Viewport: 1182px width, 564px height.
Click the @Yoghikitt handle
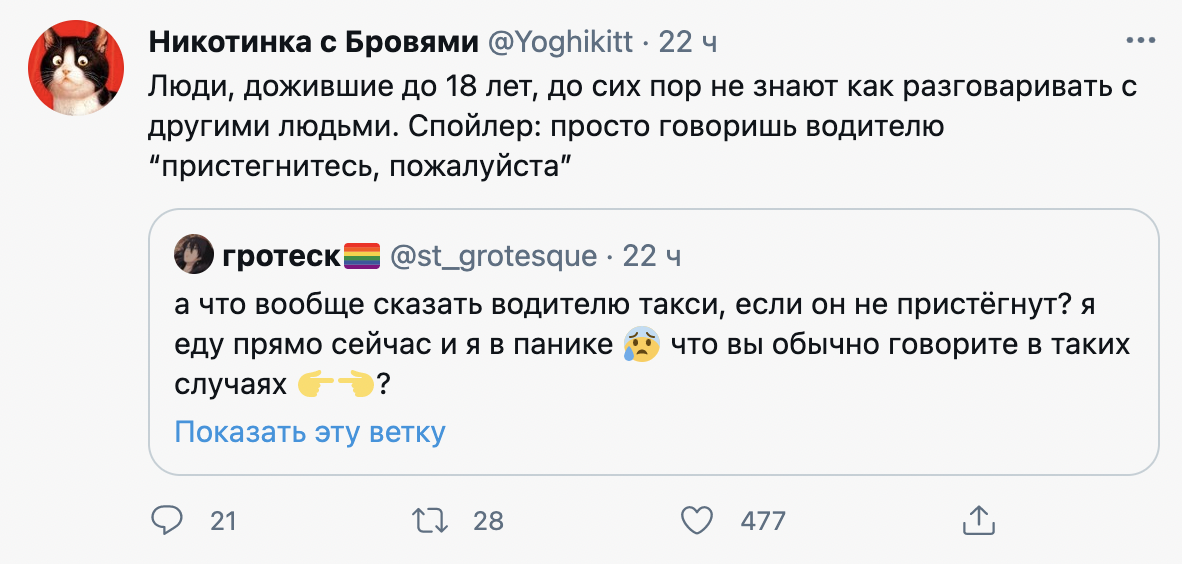559,41
